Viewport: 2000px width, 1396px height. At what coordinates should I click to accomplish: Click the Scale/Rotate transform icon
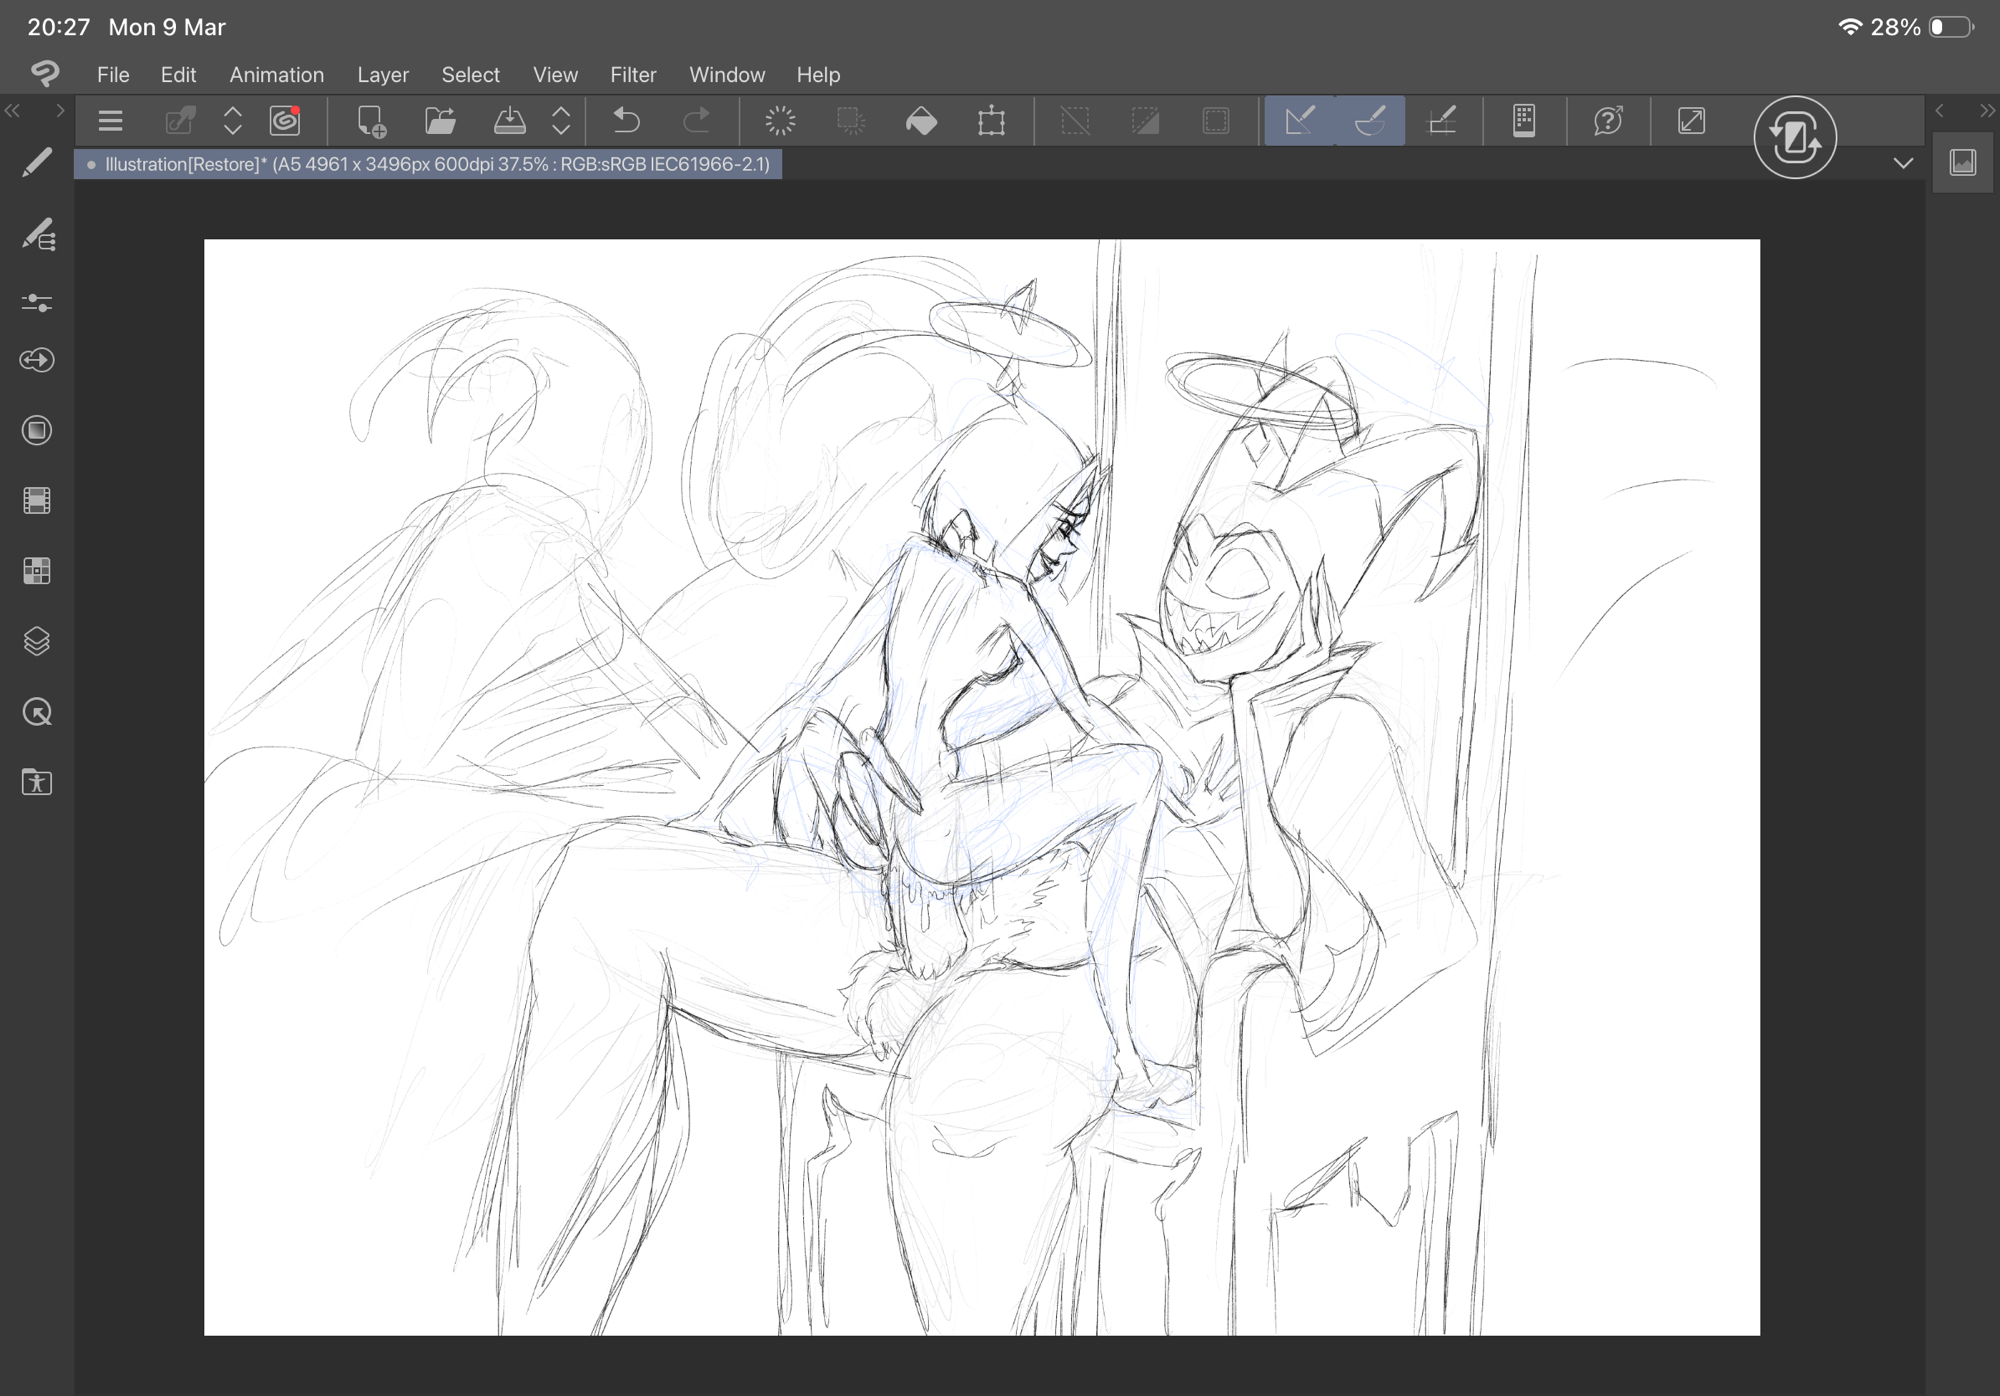tap(991, 121)
